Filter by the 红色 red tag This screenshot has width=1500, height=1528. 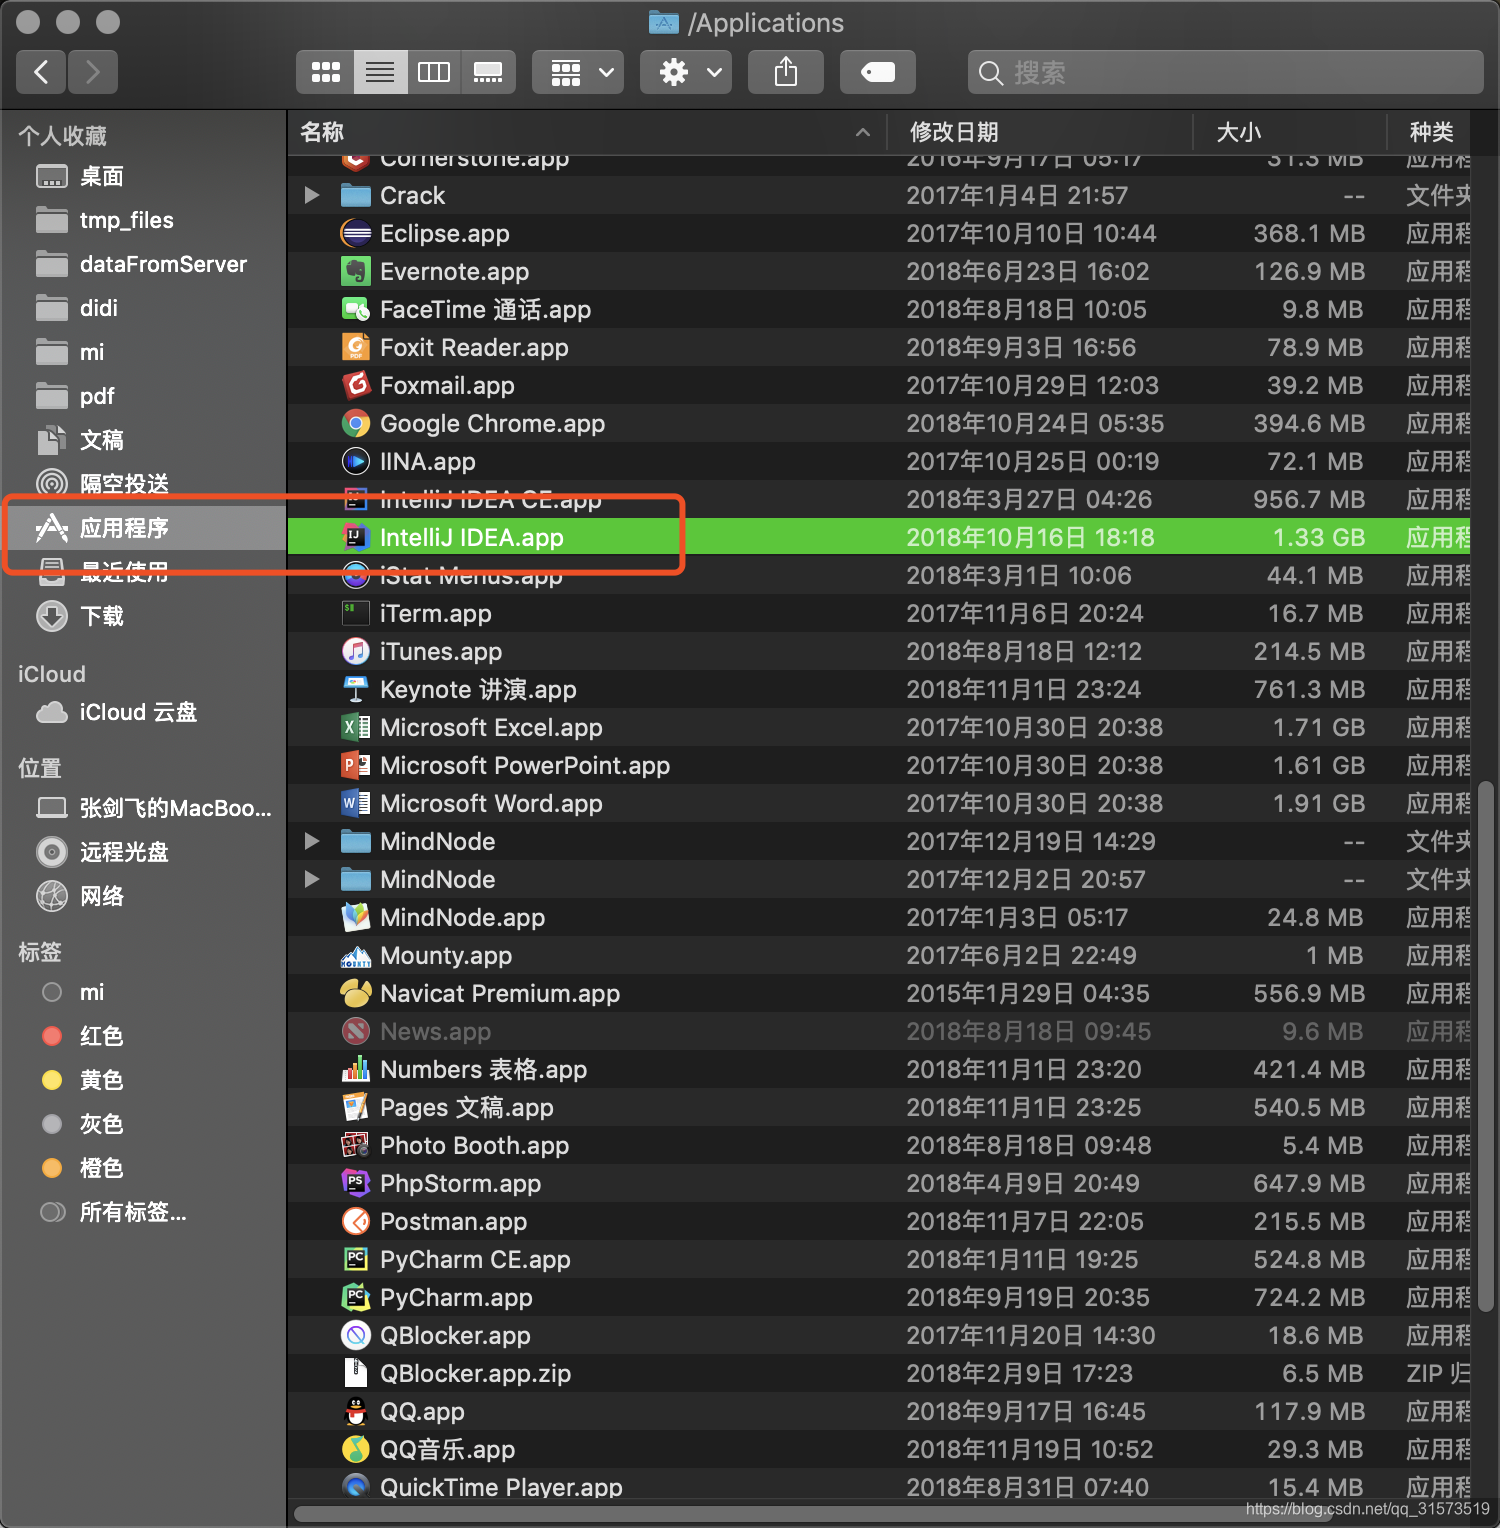click(145, 1036)
